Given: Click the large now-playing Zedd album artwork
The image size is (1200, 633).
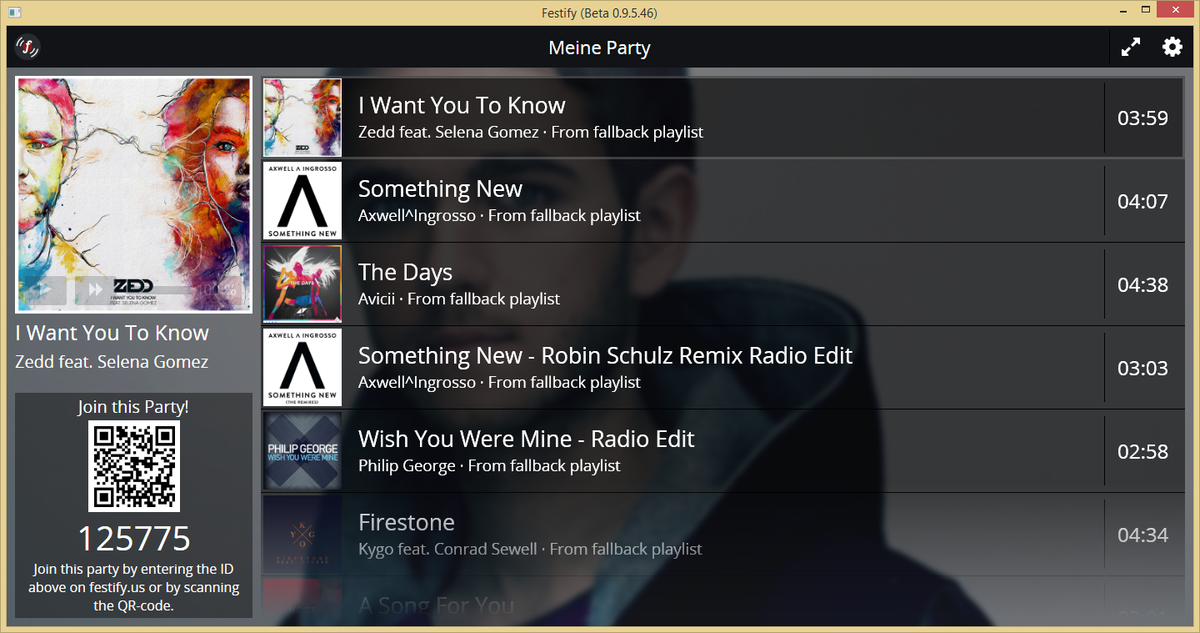Looking at the screenshot, I should [x=133, y=195].
